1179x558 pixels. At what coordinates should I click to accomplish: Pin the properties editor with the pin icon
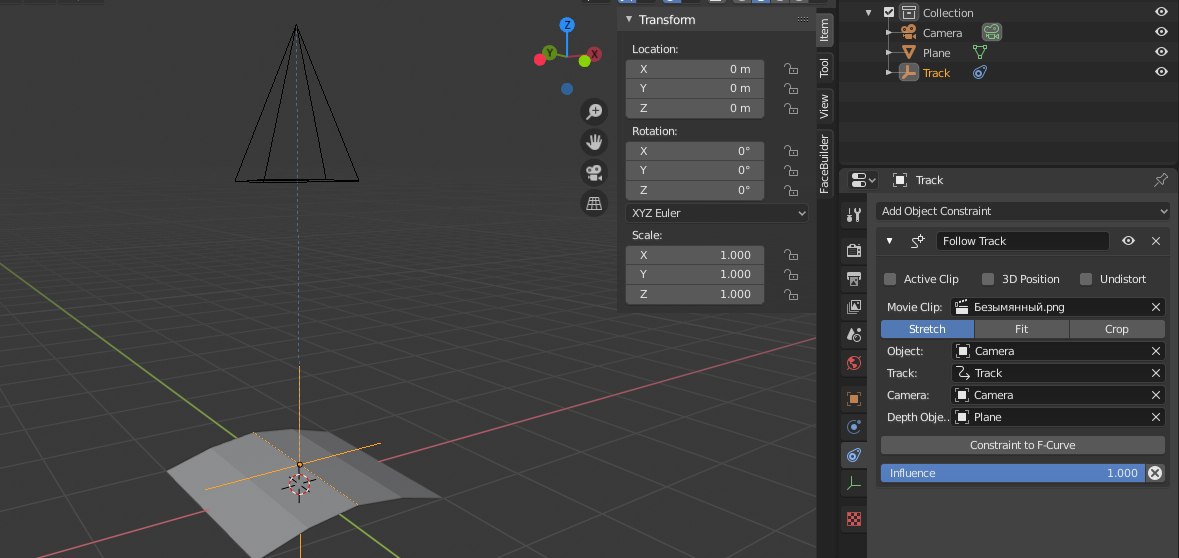[1160, 180]
